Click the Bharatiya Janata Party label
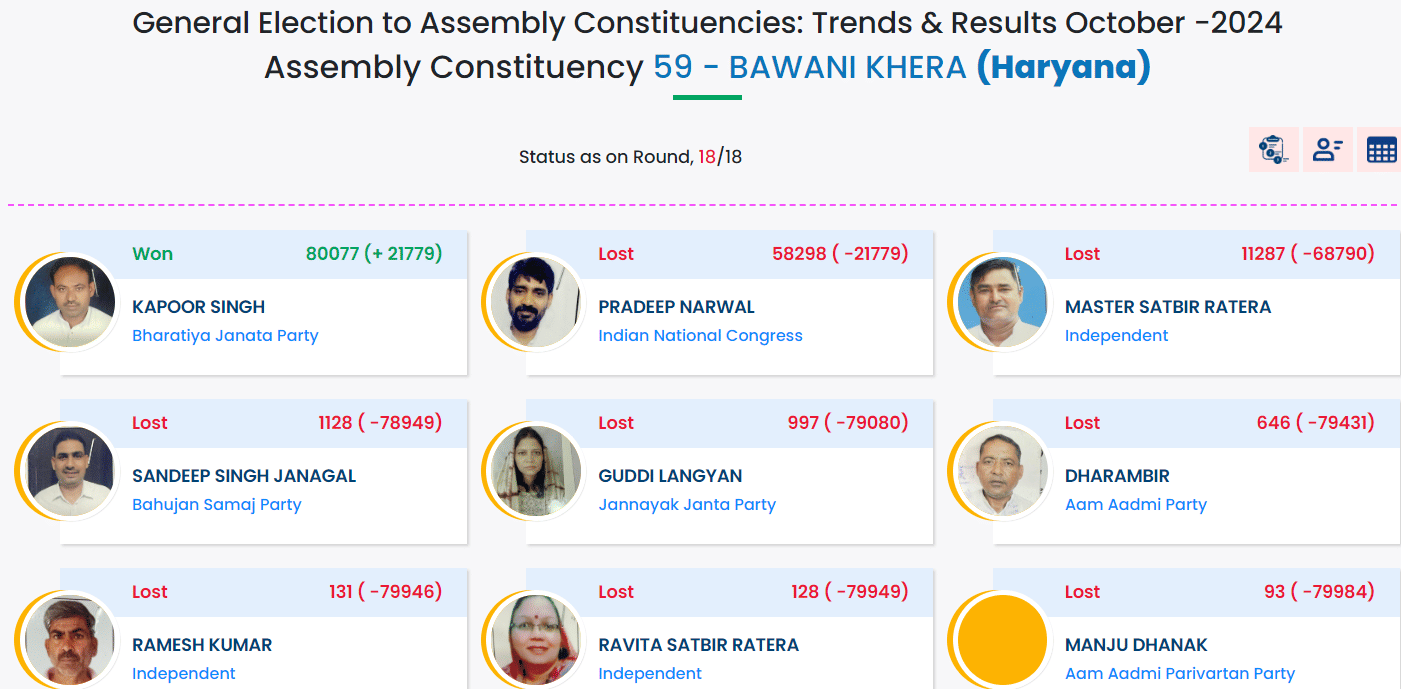The height and width of the screenshot is (689, 1401). coord(225,336)
